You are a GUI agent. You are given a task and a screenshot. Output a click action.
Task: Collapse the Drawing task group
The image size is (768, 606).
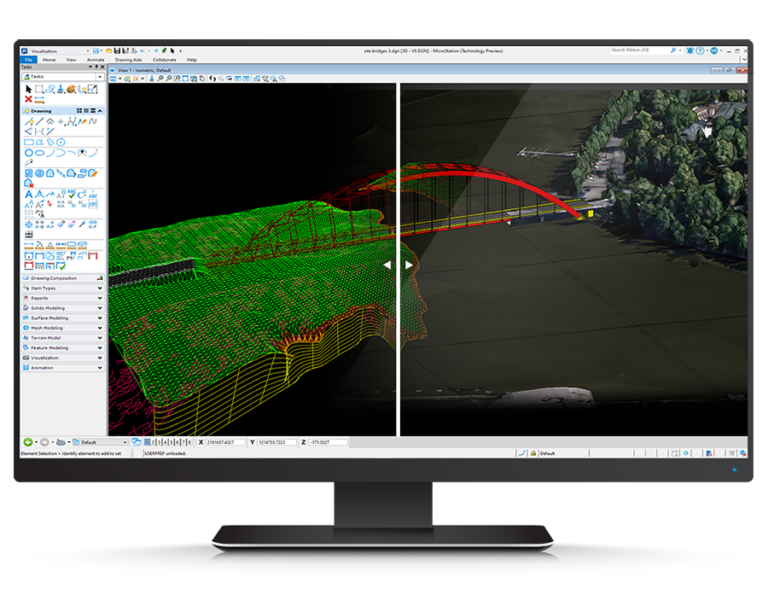click(x=100, y=111)
